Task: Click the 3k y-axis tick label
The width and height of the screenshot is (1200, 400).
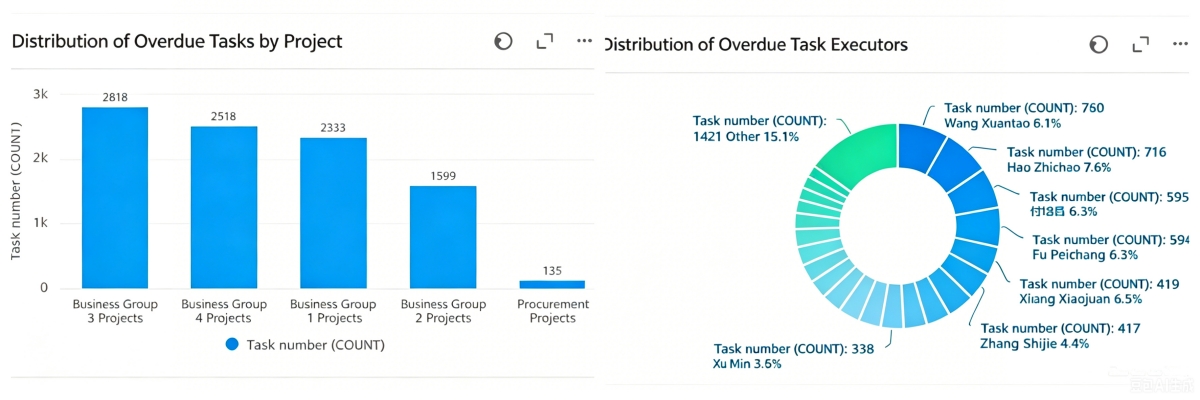Action: click(x=41, y=94)
